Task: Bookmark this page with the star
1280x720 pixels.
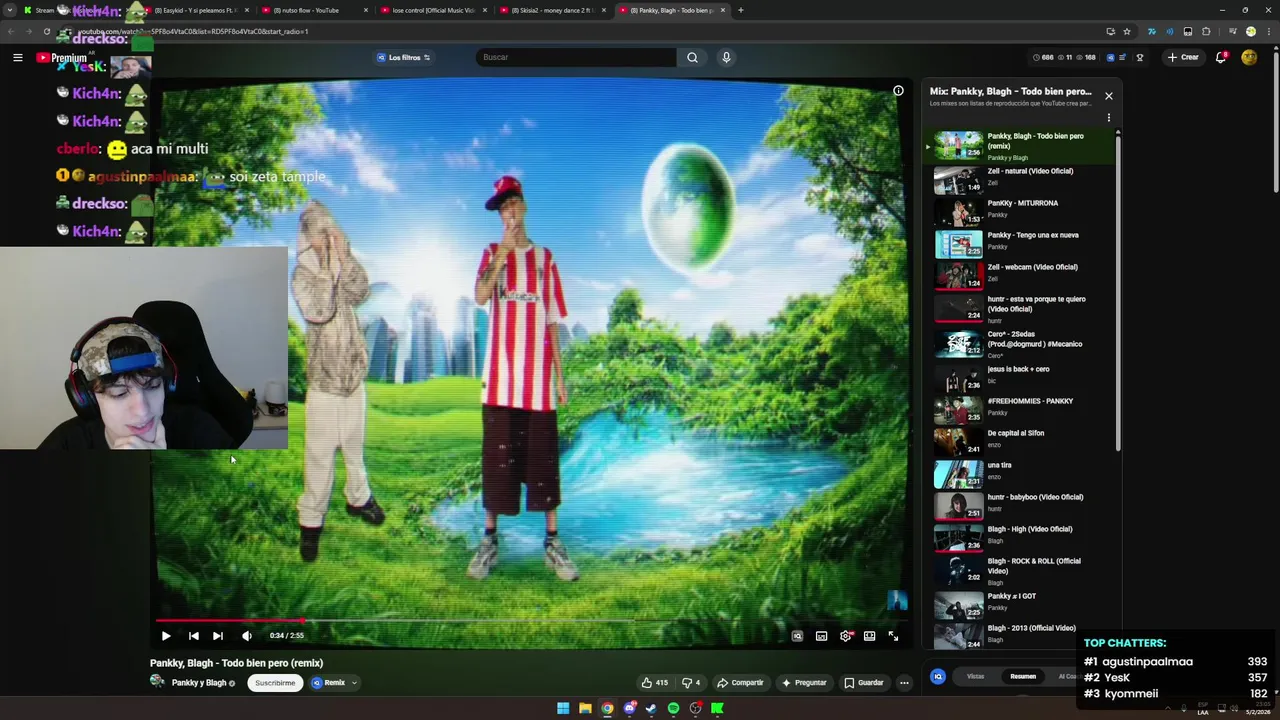Action: [x=1127, y=31]
